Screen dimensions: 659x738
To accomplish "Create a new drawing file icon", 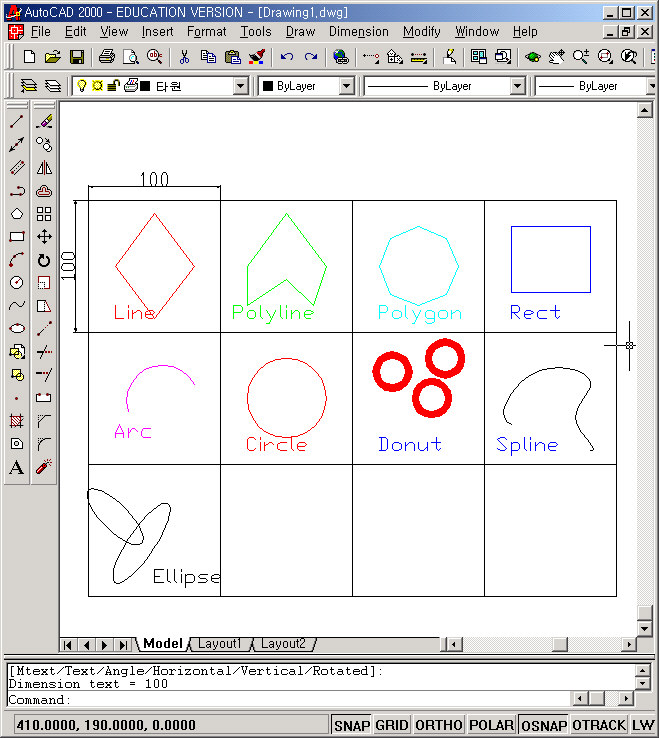I will pyautogui.click(x=29, y=57).
